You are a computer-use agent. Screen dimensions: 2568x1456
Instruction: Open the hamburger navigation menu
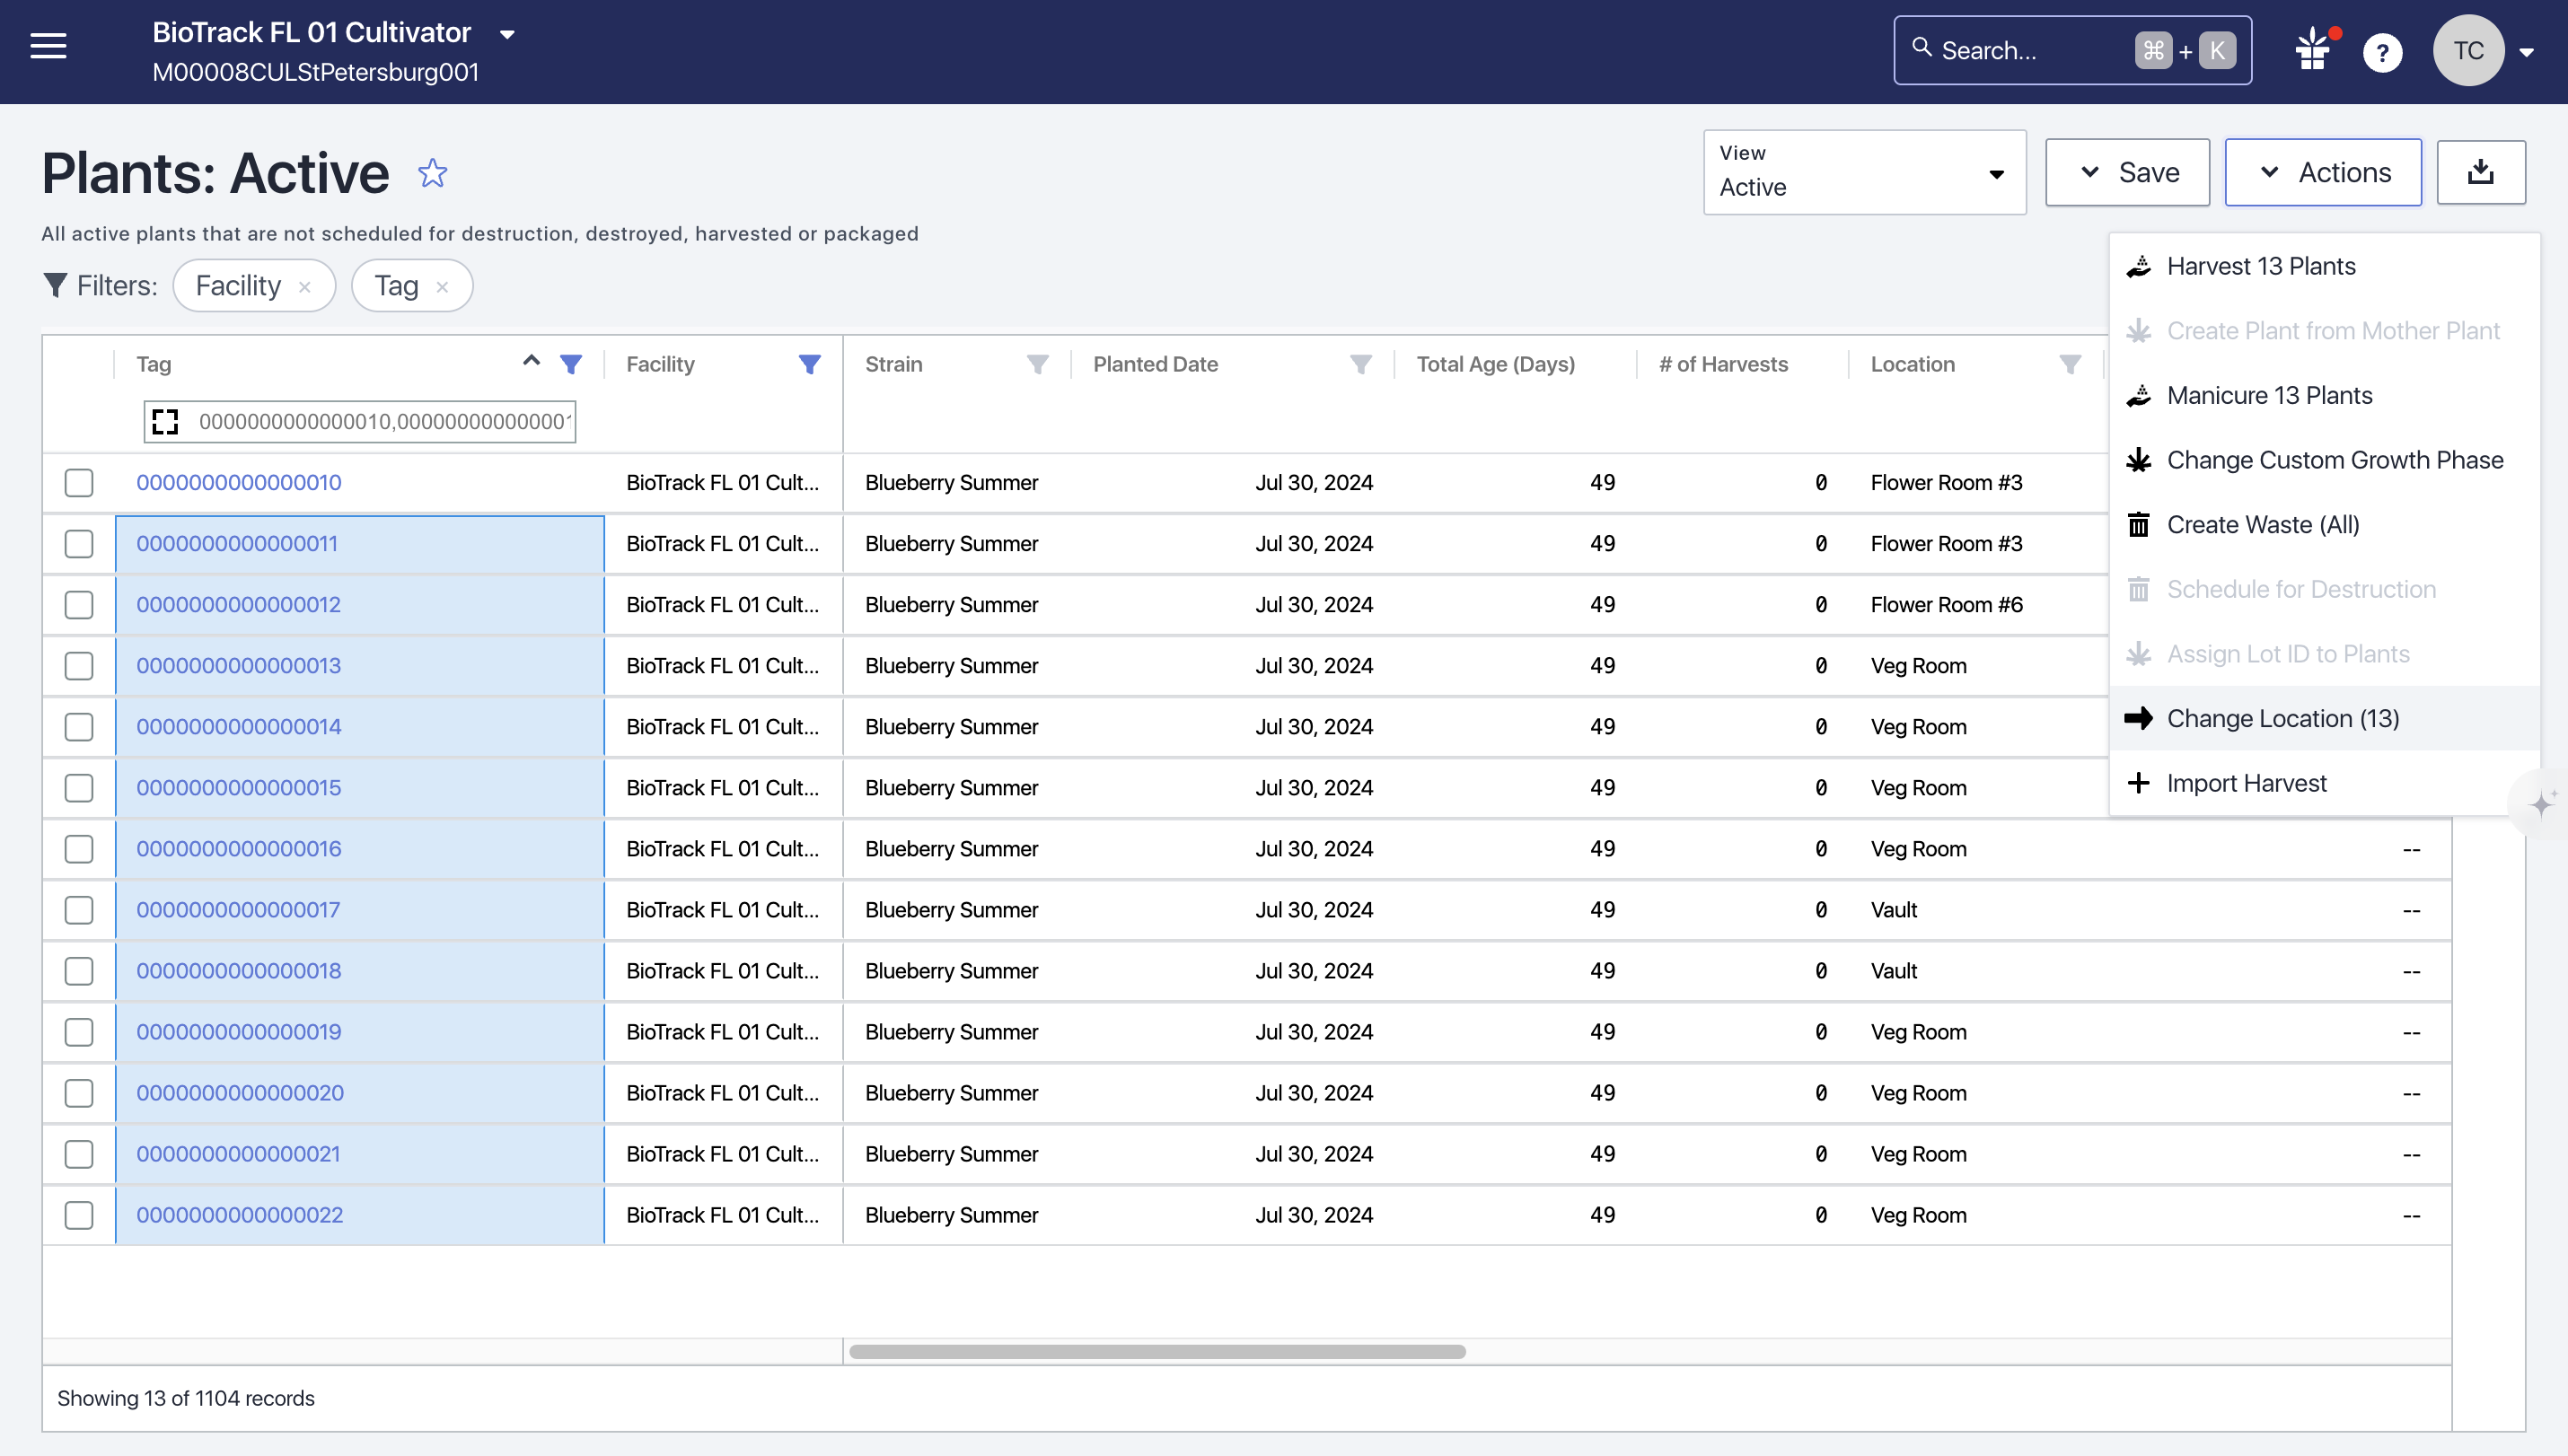(x=48, y=46)
